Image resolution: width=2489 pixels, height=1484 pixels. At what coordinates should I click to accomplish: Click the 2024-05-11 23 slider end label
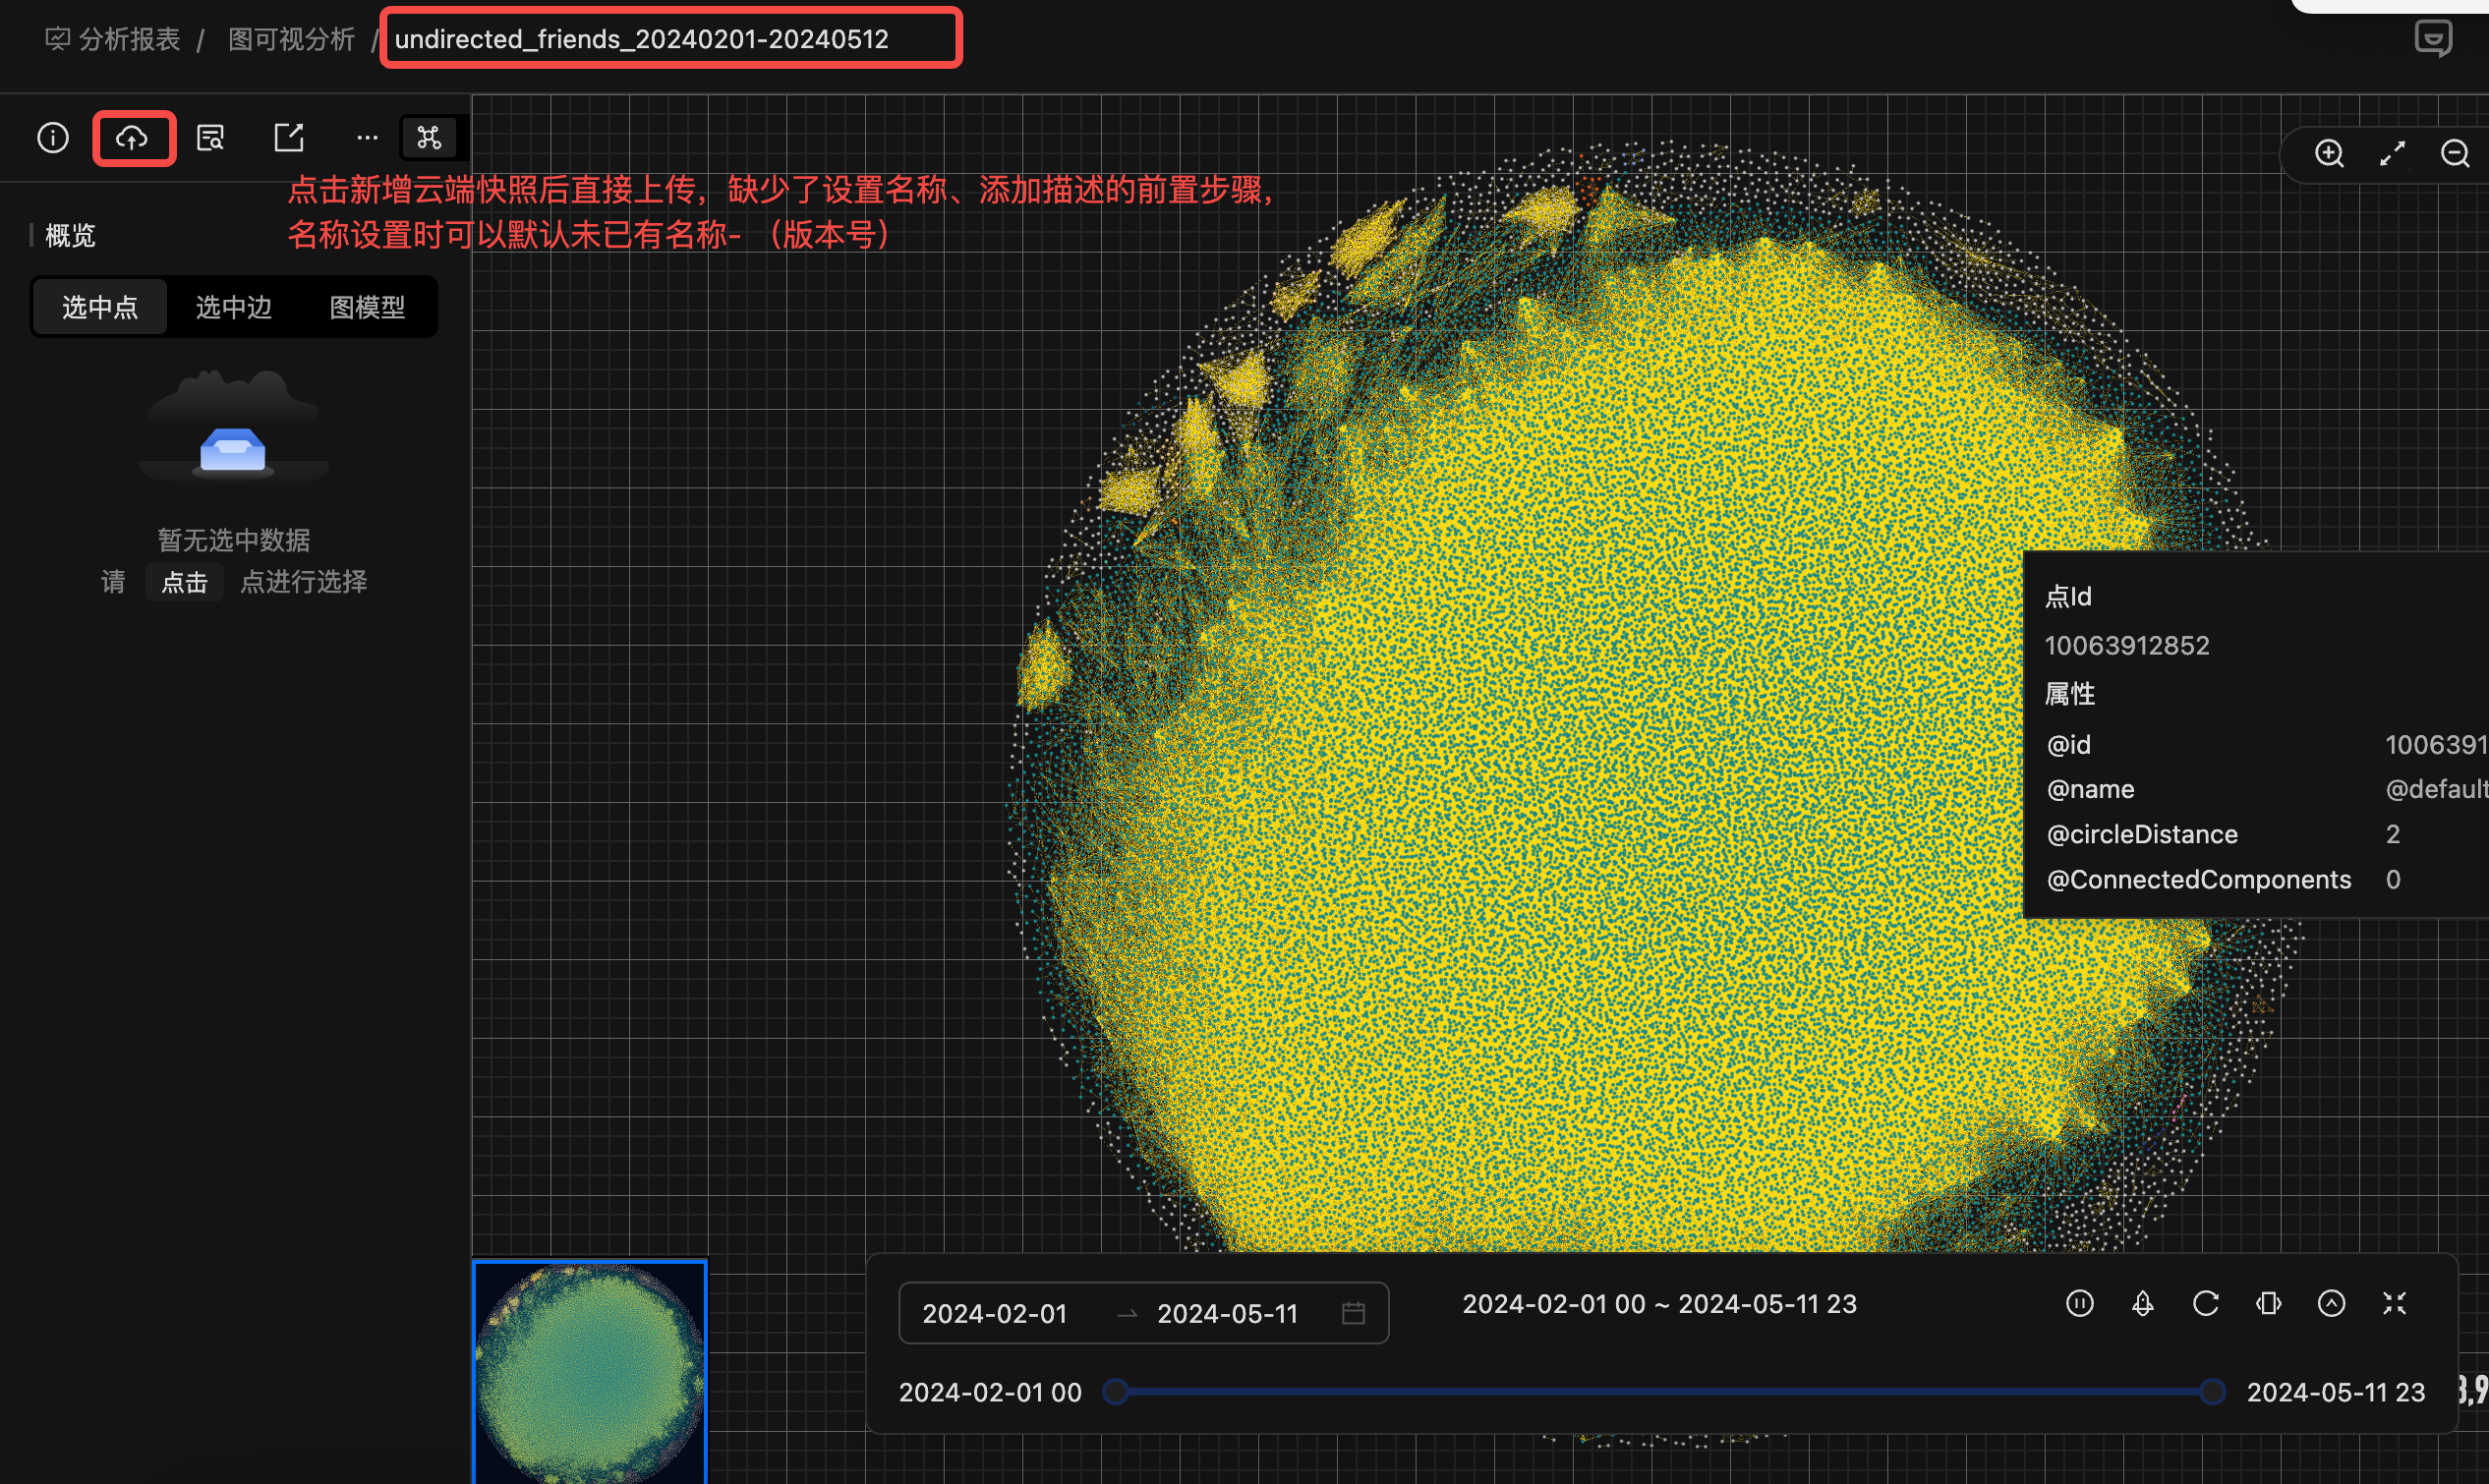tap(2335, 1392)
